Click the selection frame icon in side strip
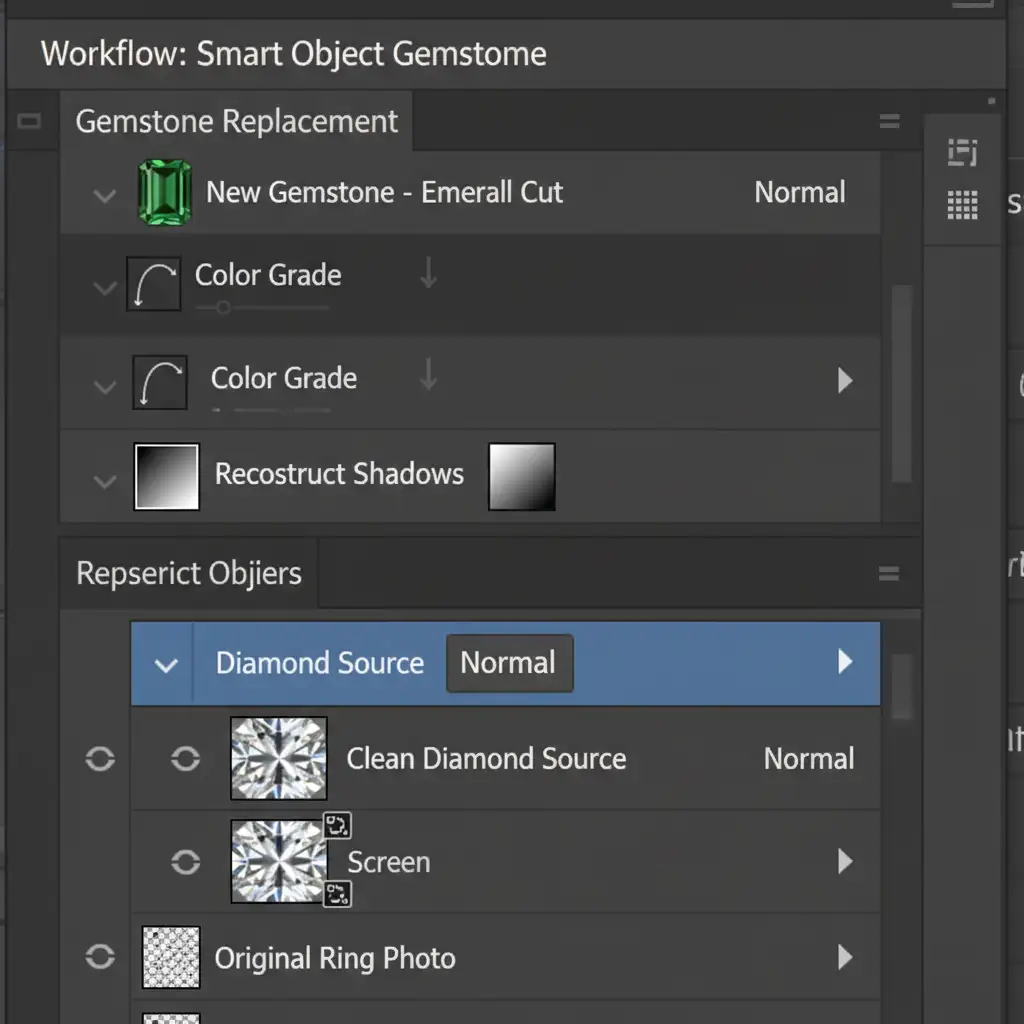 (962, 153)
